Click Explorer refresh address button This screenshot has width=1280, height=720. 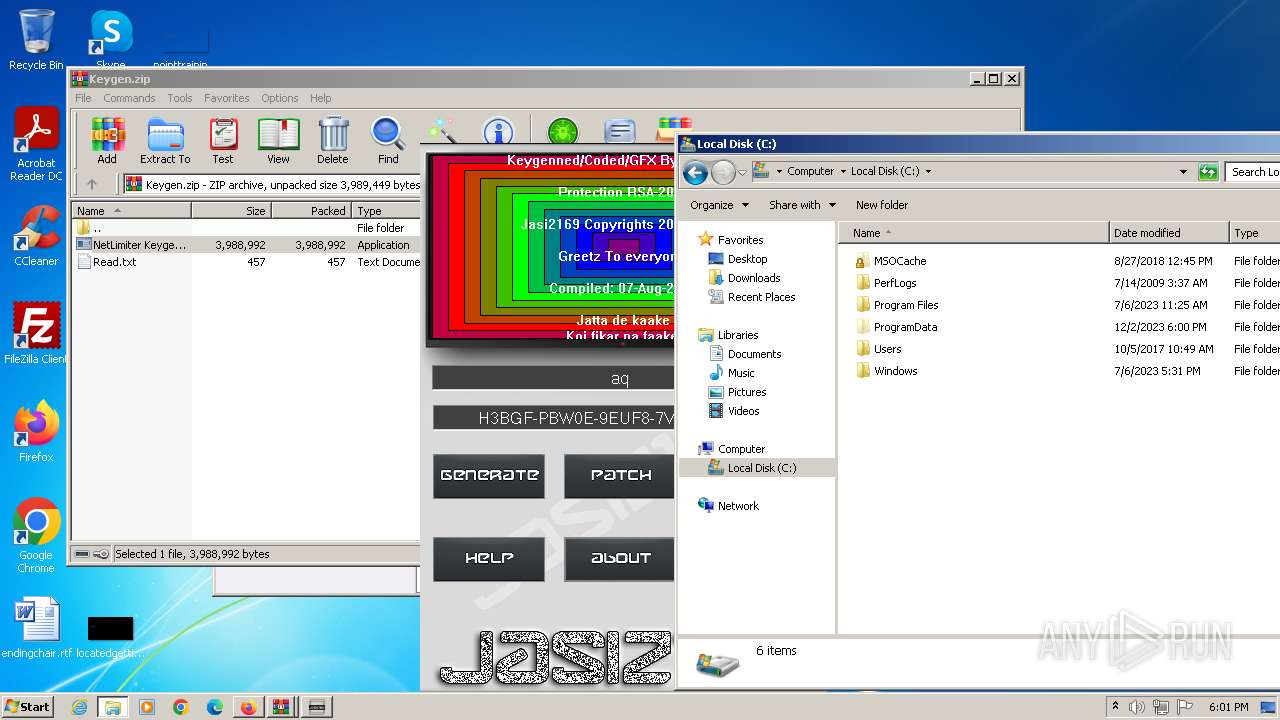pos(1208,172)
